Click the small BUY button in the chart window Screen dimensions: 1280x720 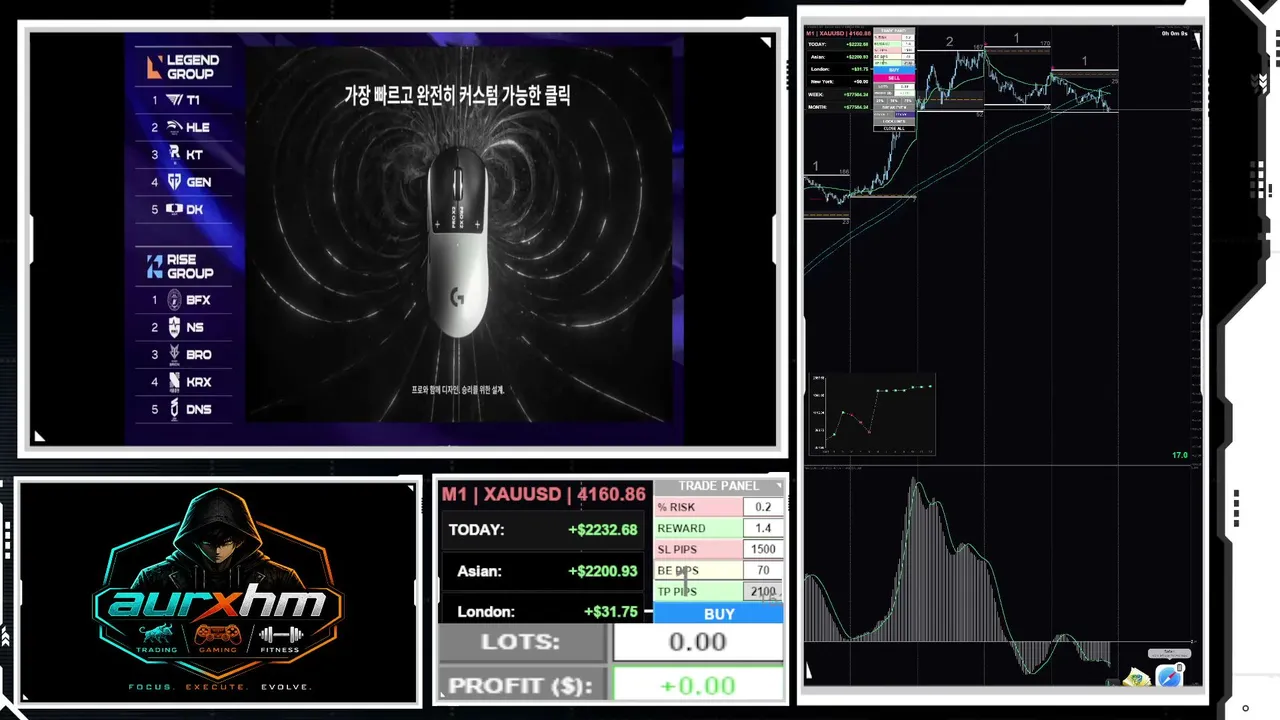(x=894, y=70)
